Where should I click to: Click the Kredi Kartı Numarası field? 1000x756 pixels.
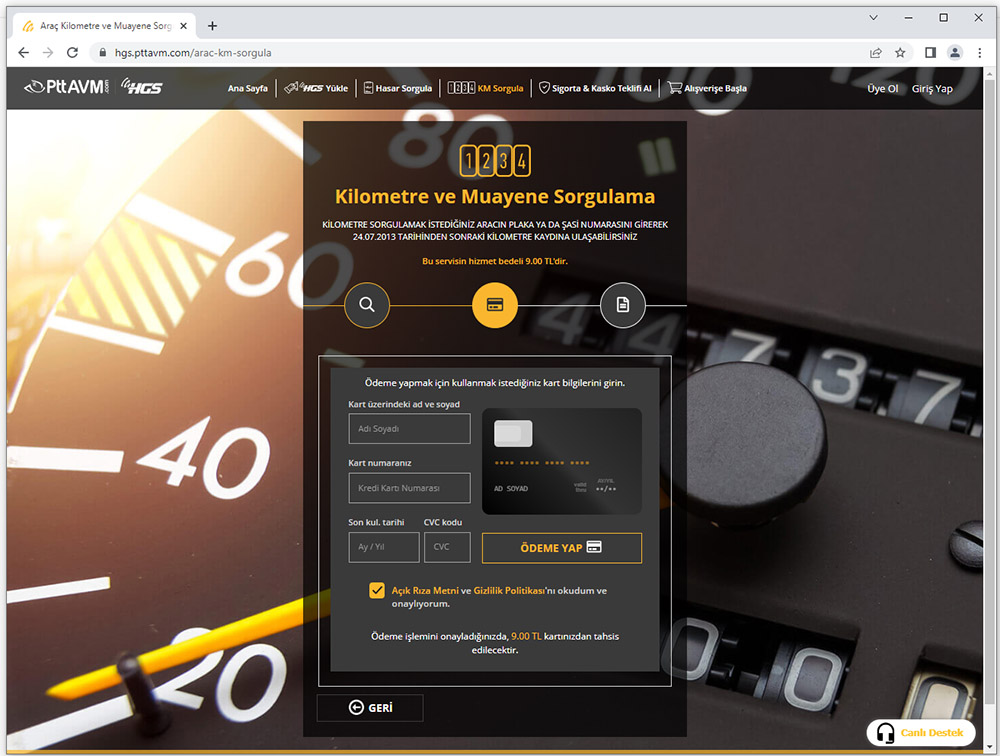(x=409, y=488)
